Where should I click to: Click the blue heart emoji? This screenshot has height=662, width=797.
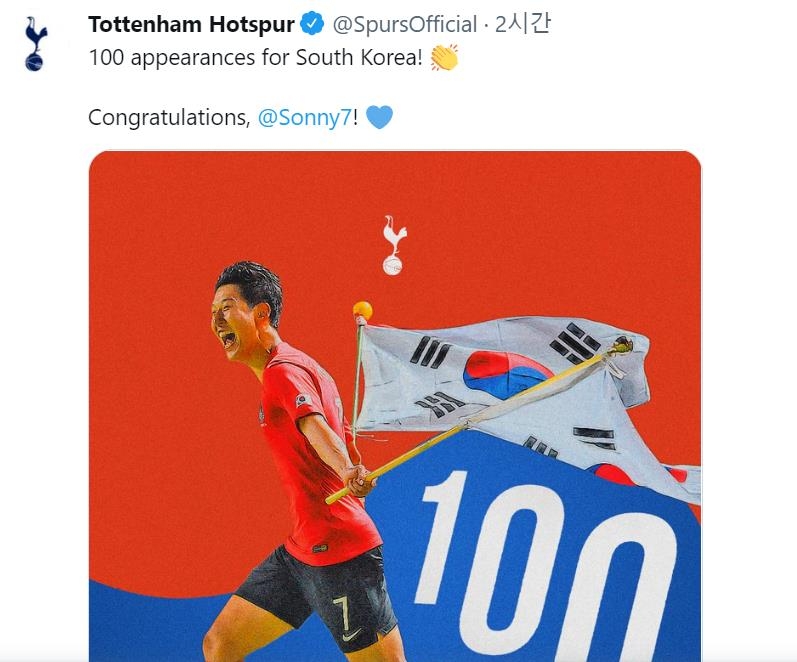point(379,118)
